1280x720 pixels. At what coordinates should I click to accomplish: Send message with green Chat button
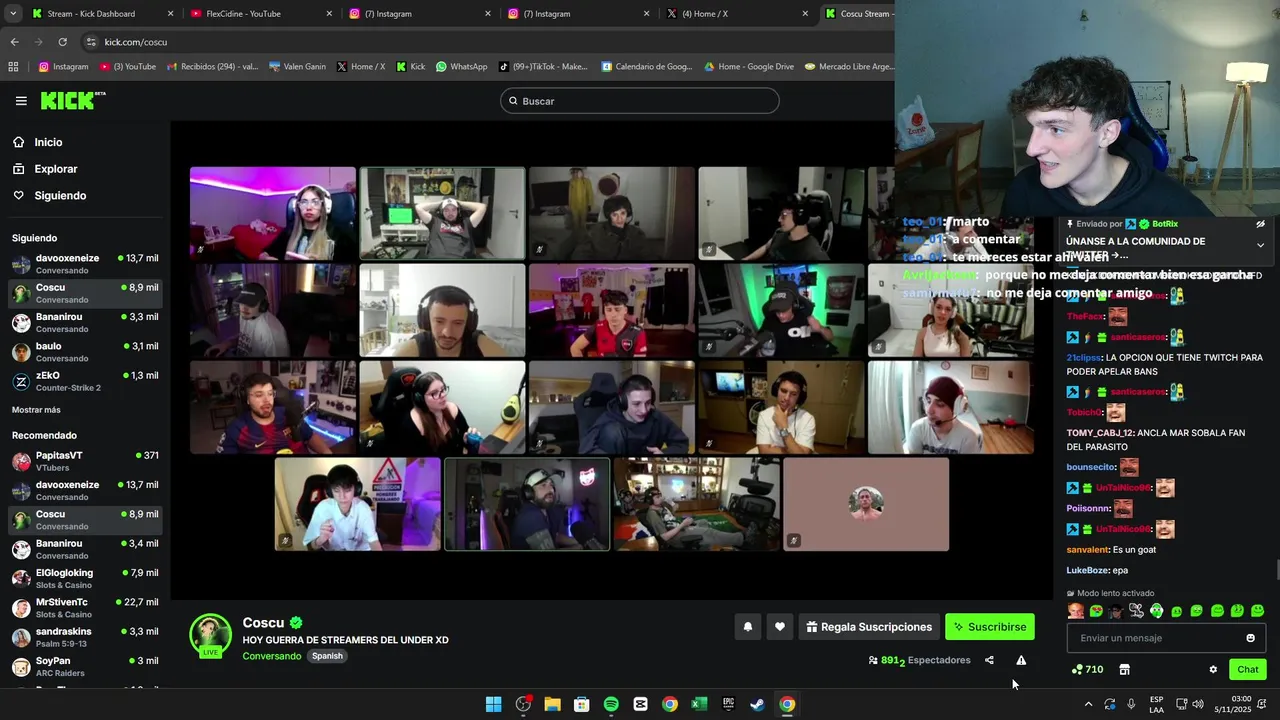[x=1248, y=669]
